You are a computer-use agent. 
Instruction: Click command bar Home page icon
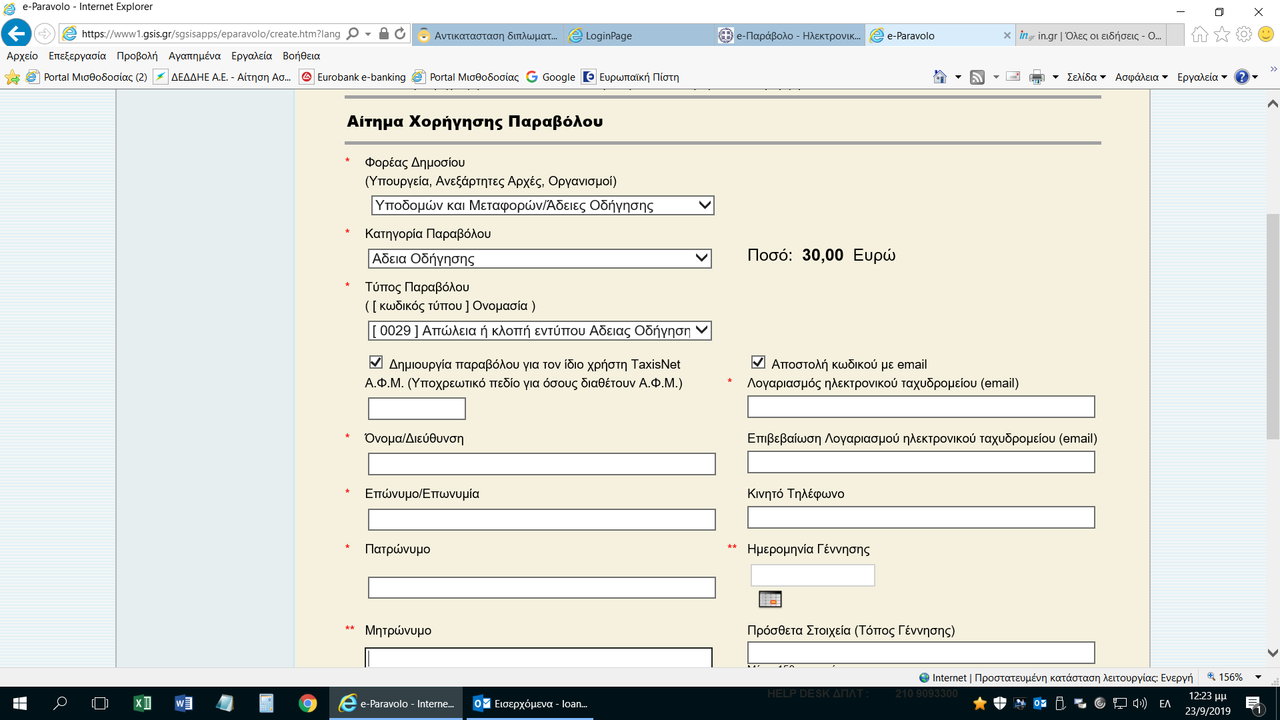click(x=940, y=77)
